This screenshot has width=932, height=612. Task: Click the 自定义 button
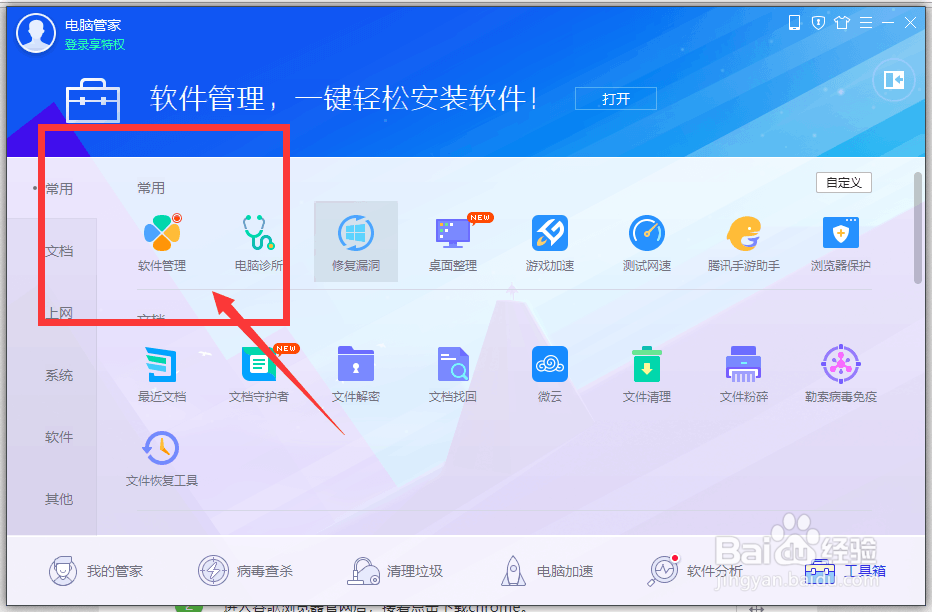coord(843,182)
